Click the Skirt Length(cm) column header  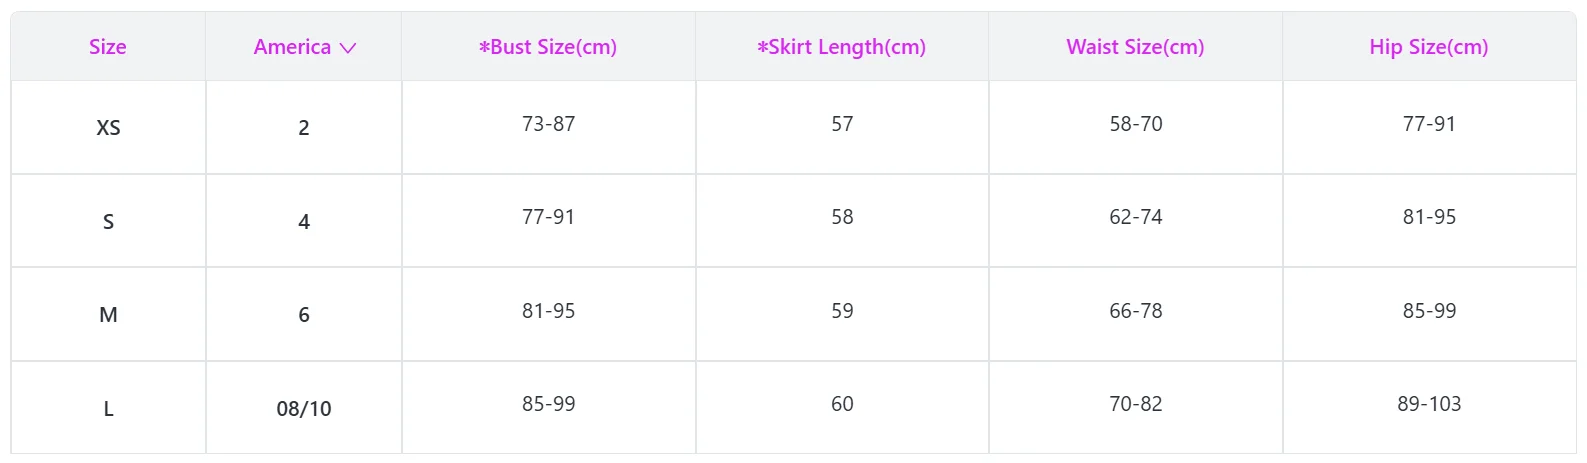(842, 47)
